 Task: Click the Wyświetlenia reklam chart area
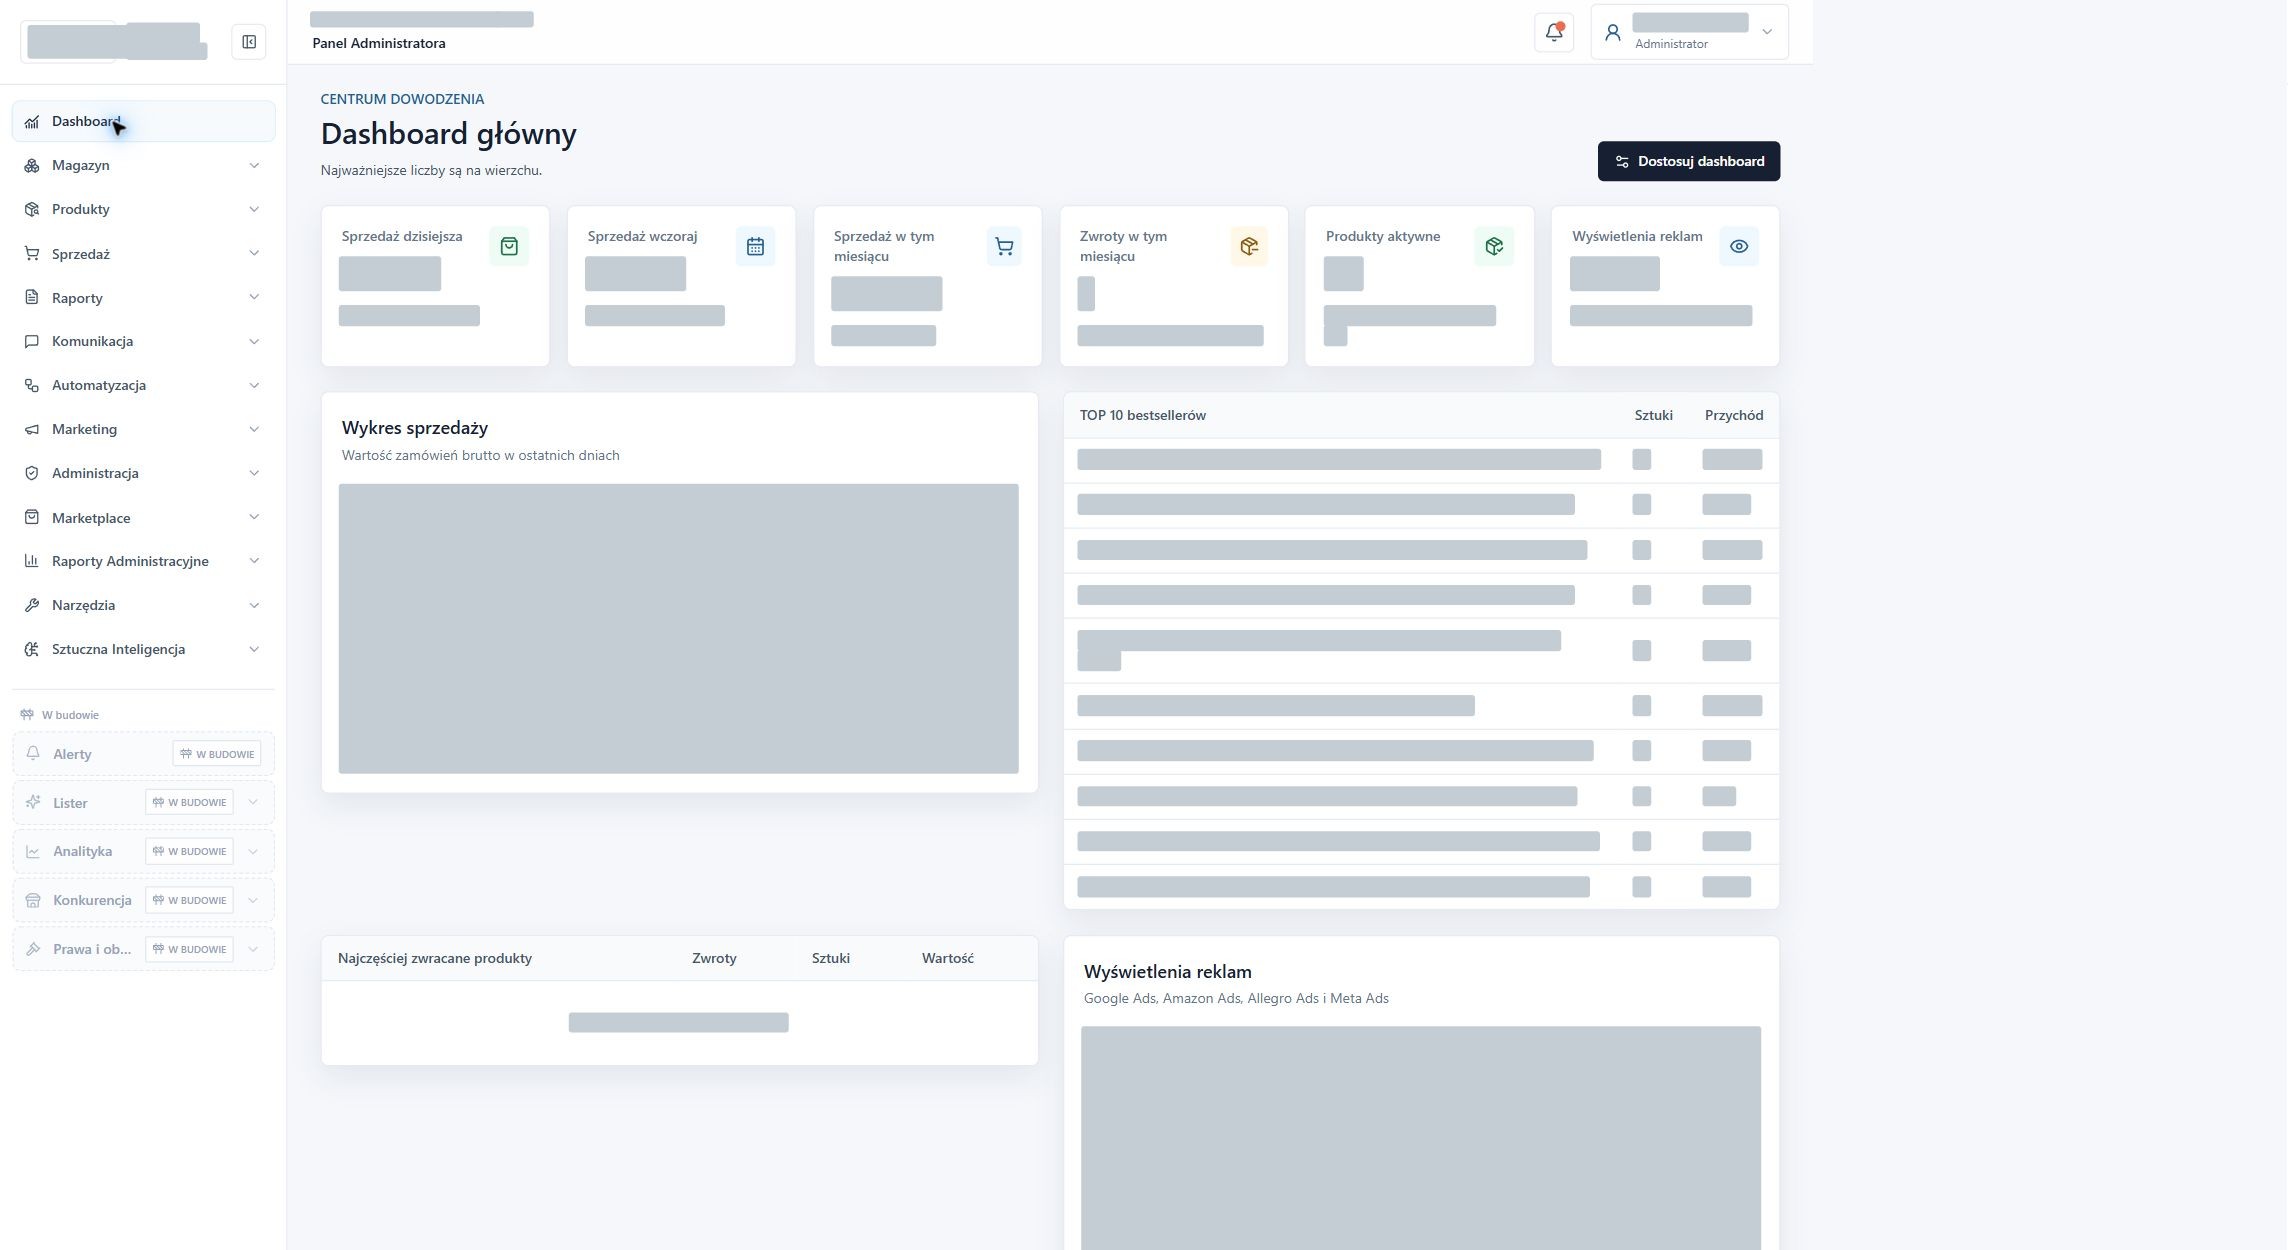click(1421, 1138)
